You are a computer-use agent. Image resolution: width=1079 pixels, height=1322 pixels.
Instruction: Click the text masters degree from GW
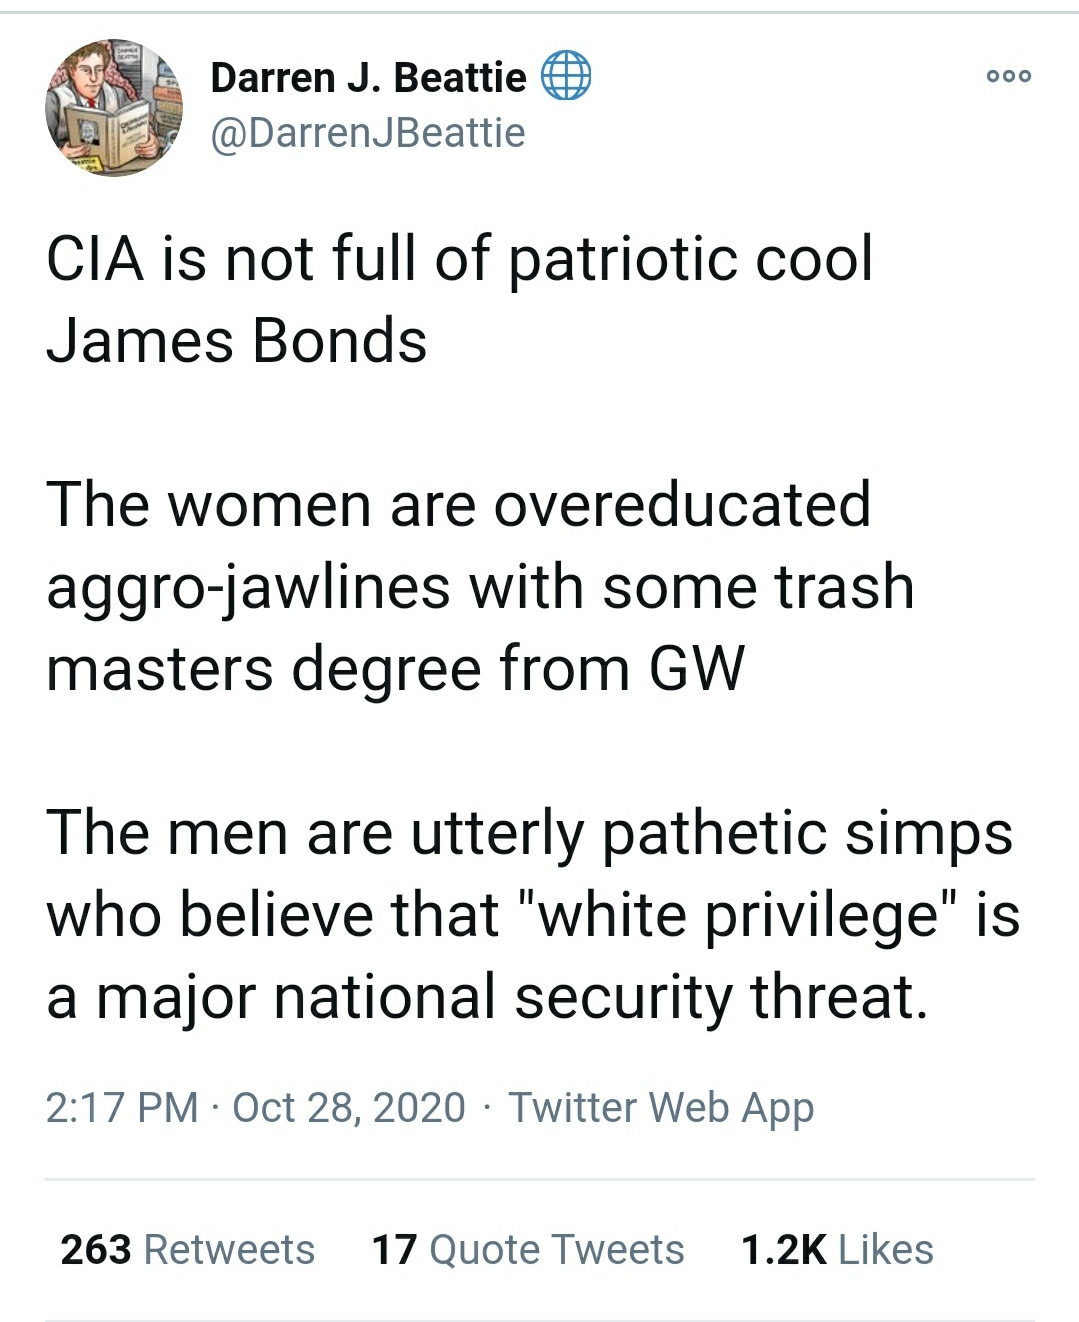tap(395, 668)
